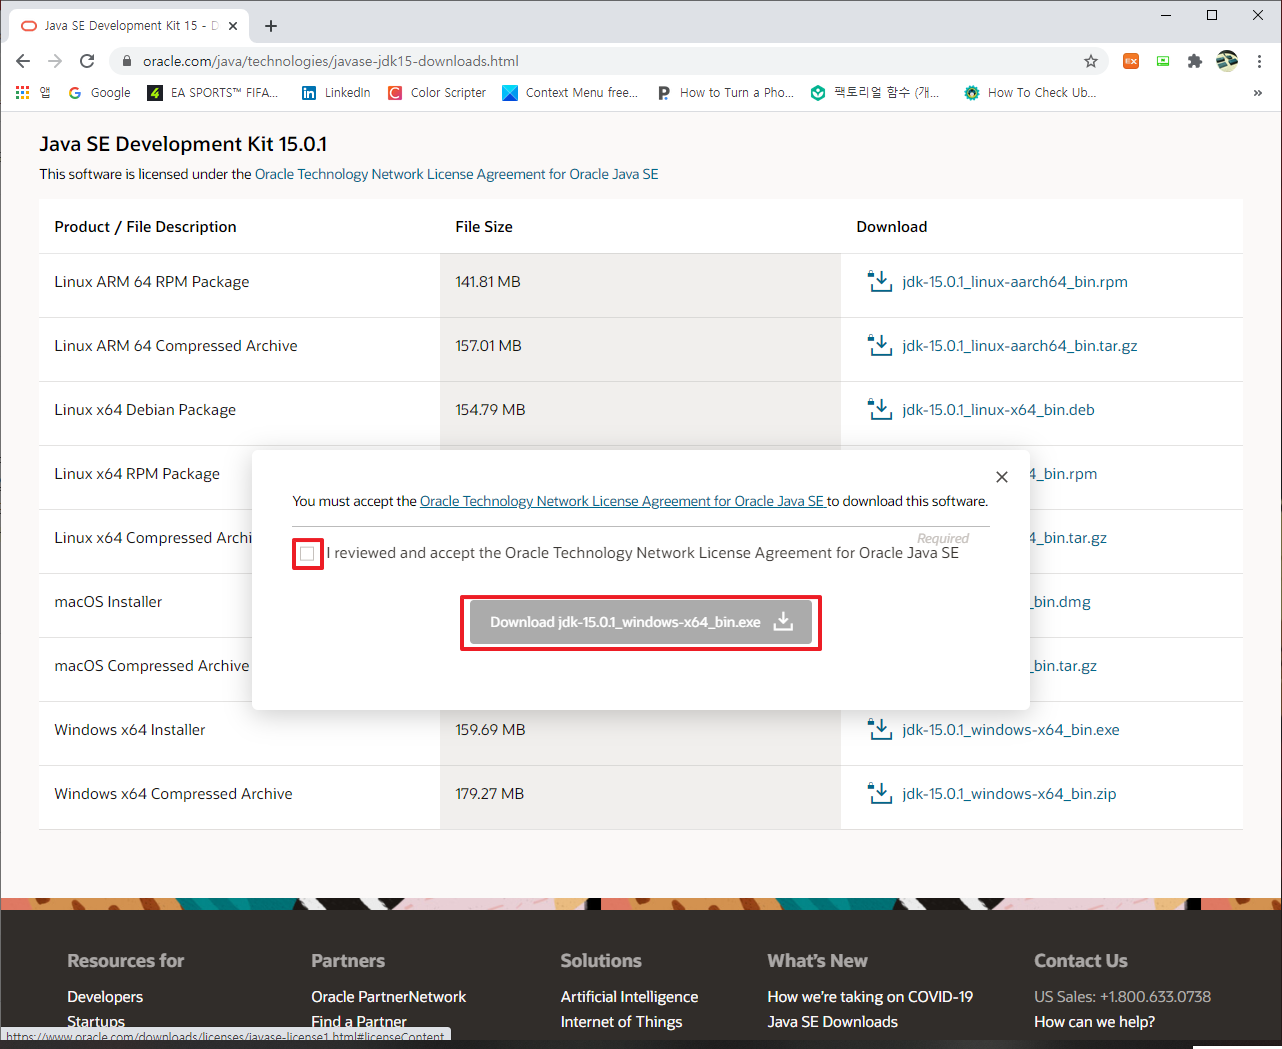Click jdk-15.0.1_windows-x64_bin.zip link

click(x=1009, y=794)
